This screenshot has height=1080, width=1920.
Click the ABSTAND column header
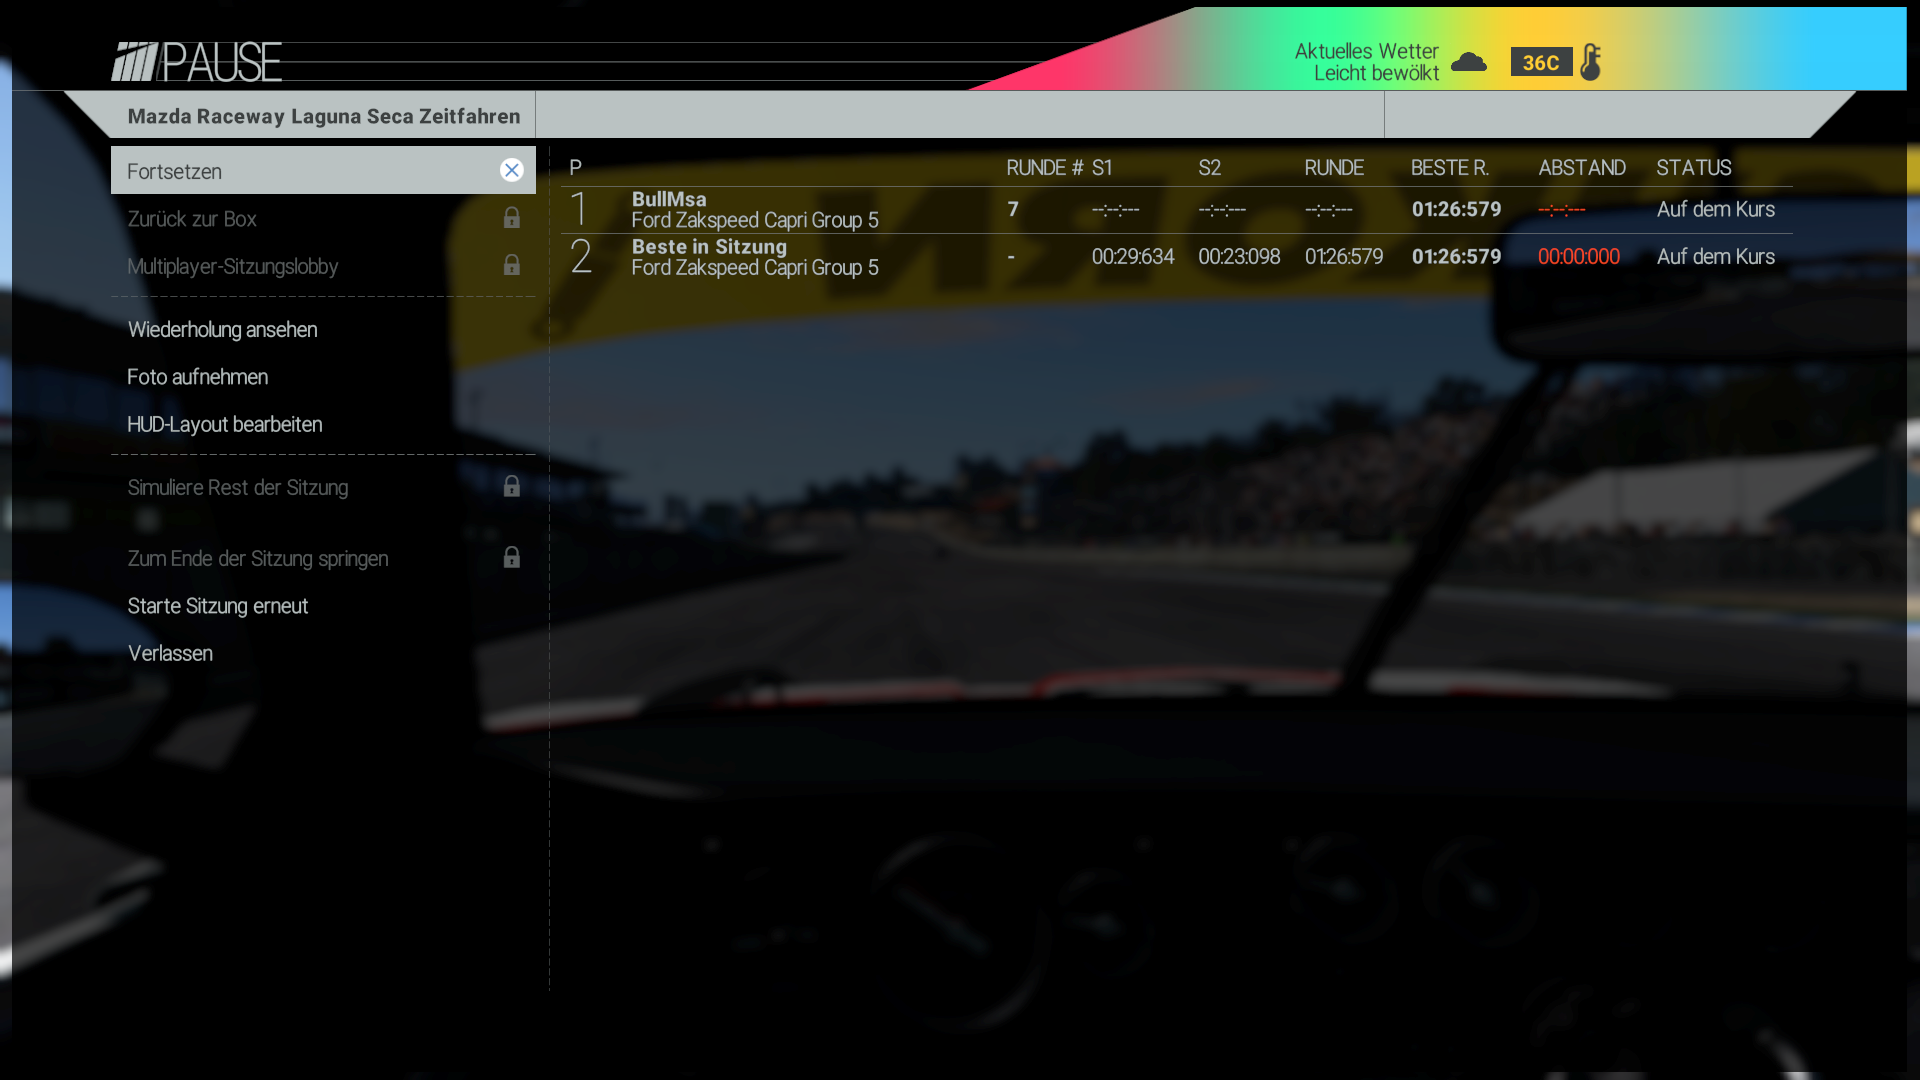[1581, 168]
